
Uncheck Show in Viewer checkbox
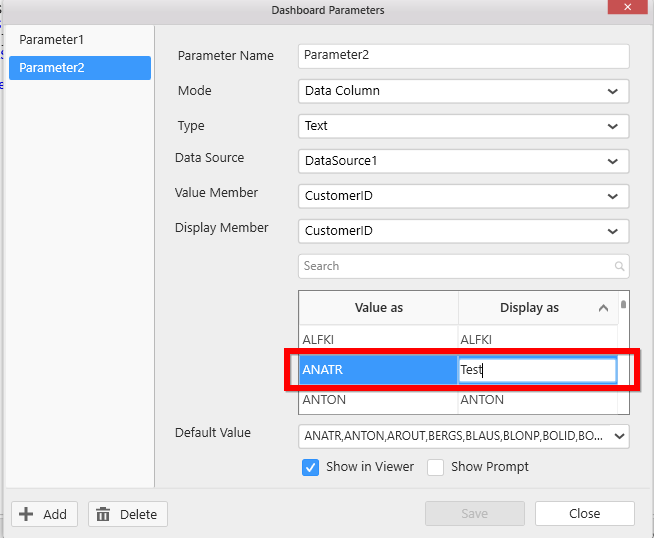tap(310, 467)
